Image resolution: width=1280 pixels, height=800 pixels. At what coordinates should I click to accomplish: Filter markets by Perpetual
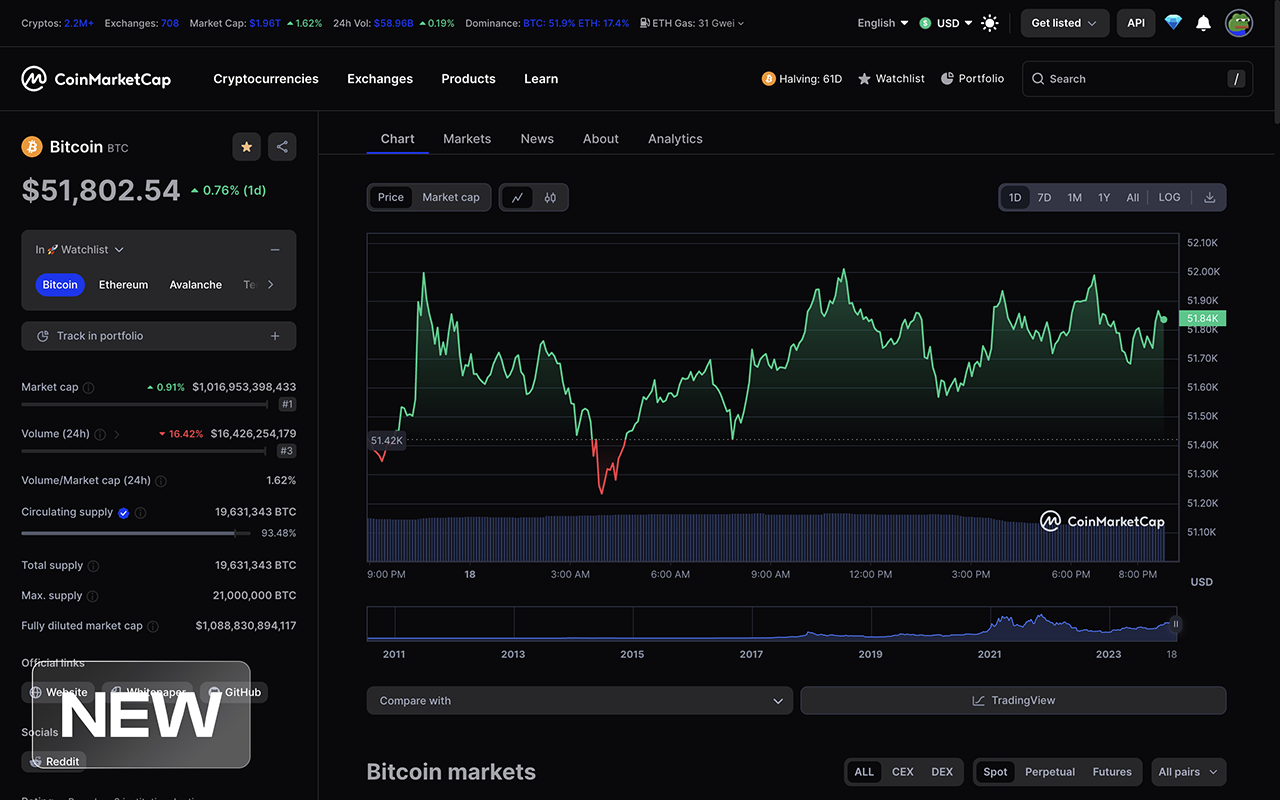(1050, 772)
